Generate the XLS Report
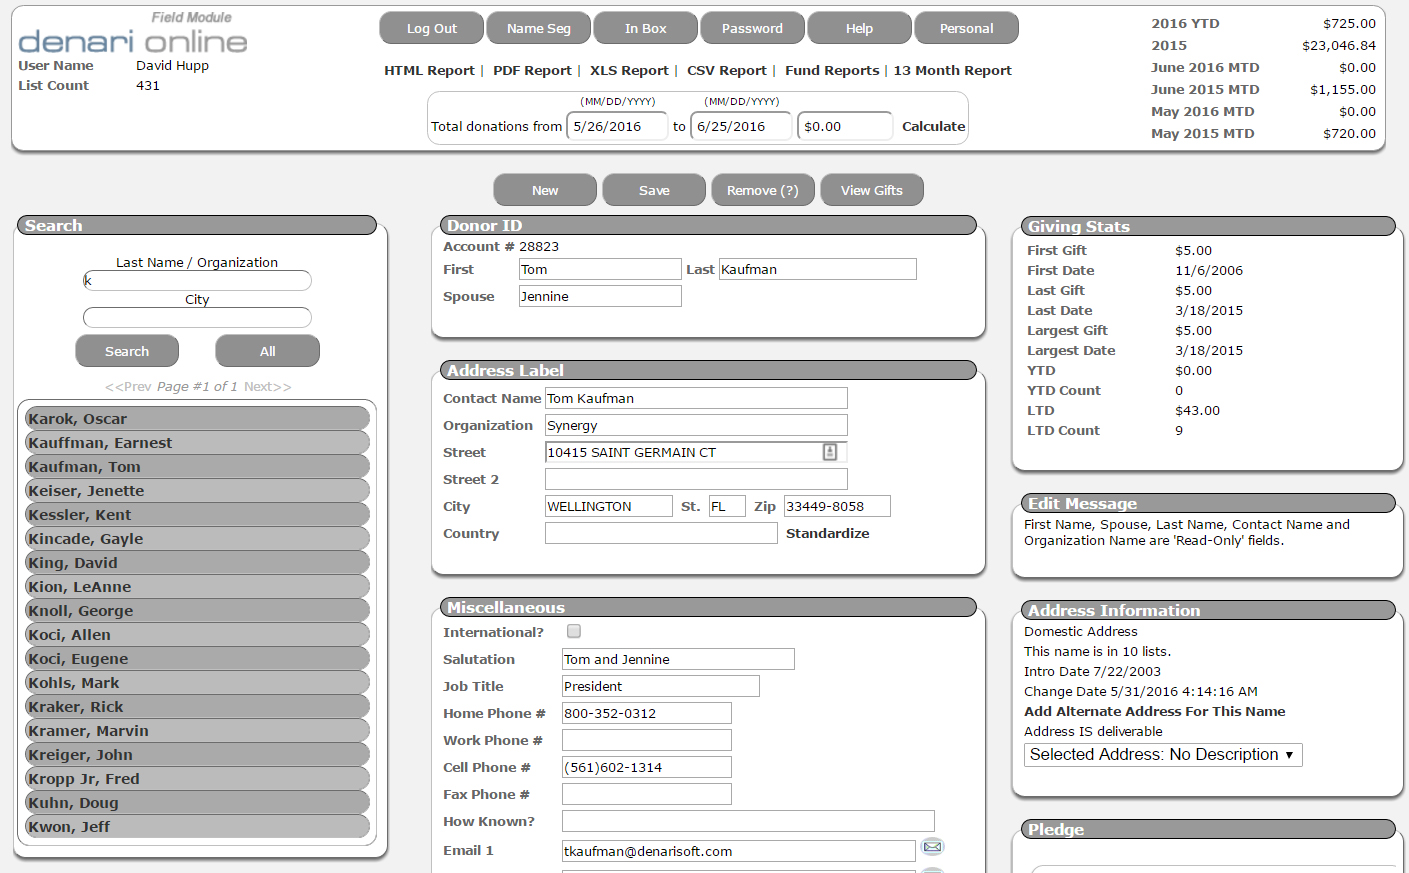Image resolution: width=1409 pixels, height=873 pixels. [629, 70]
